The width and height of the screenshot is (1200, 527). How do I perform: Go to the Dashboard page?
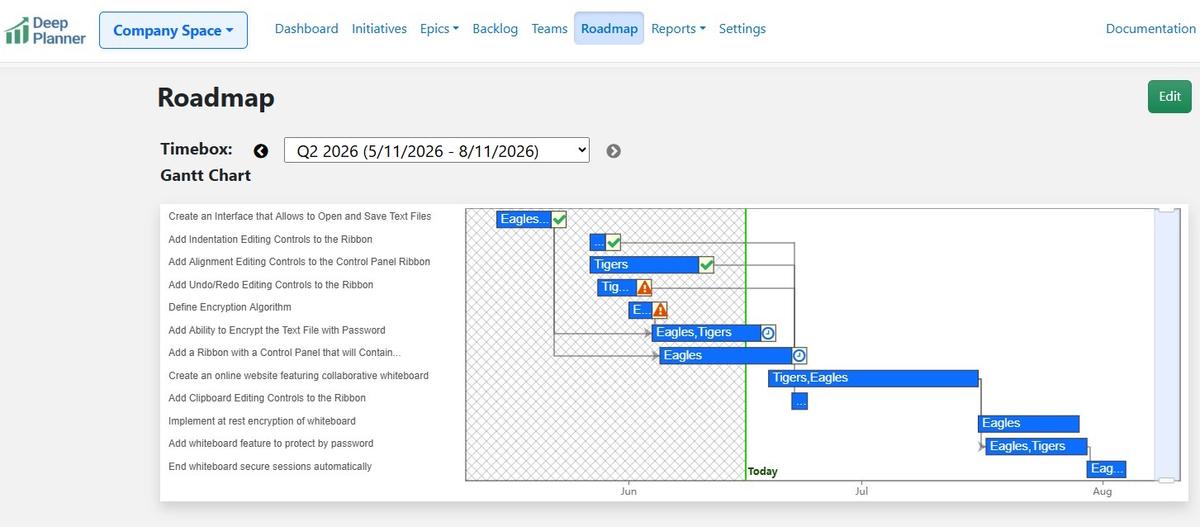[306, 29]
